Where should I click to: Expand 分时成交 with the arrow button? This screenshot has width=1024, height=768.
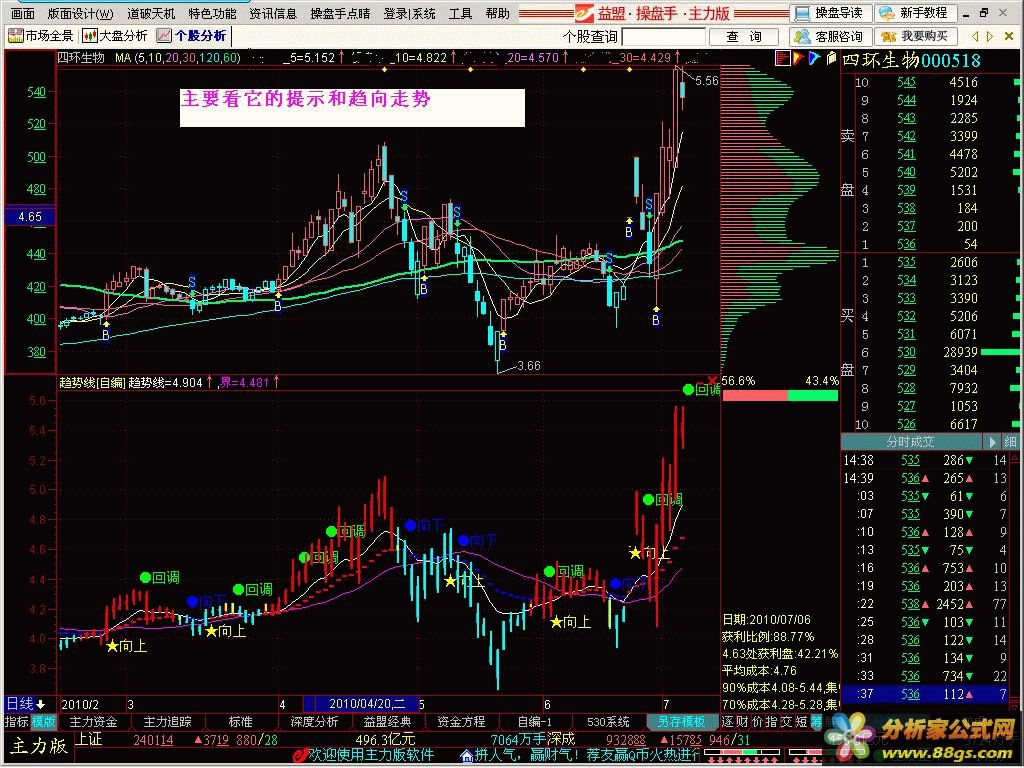point(993,442)
